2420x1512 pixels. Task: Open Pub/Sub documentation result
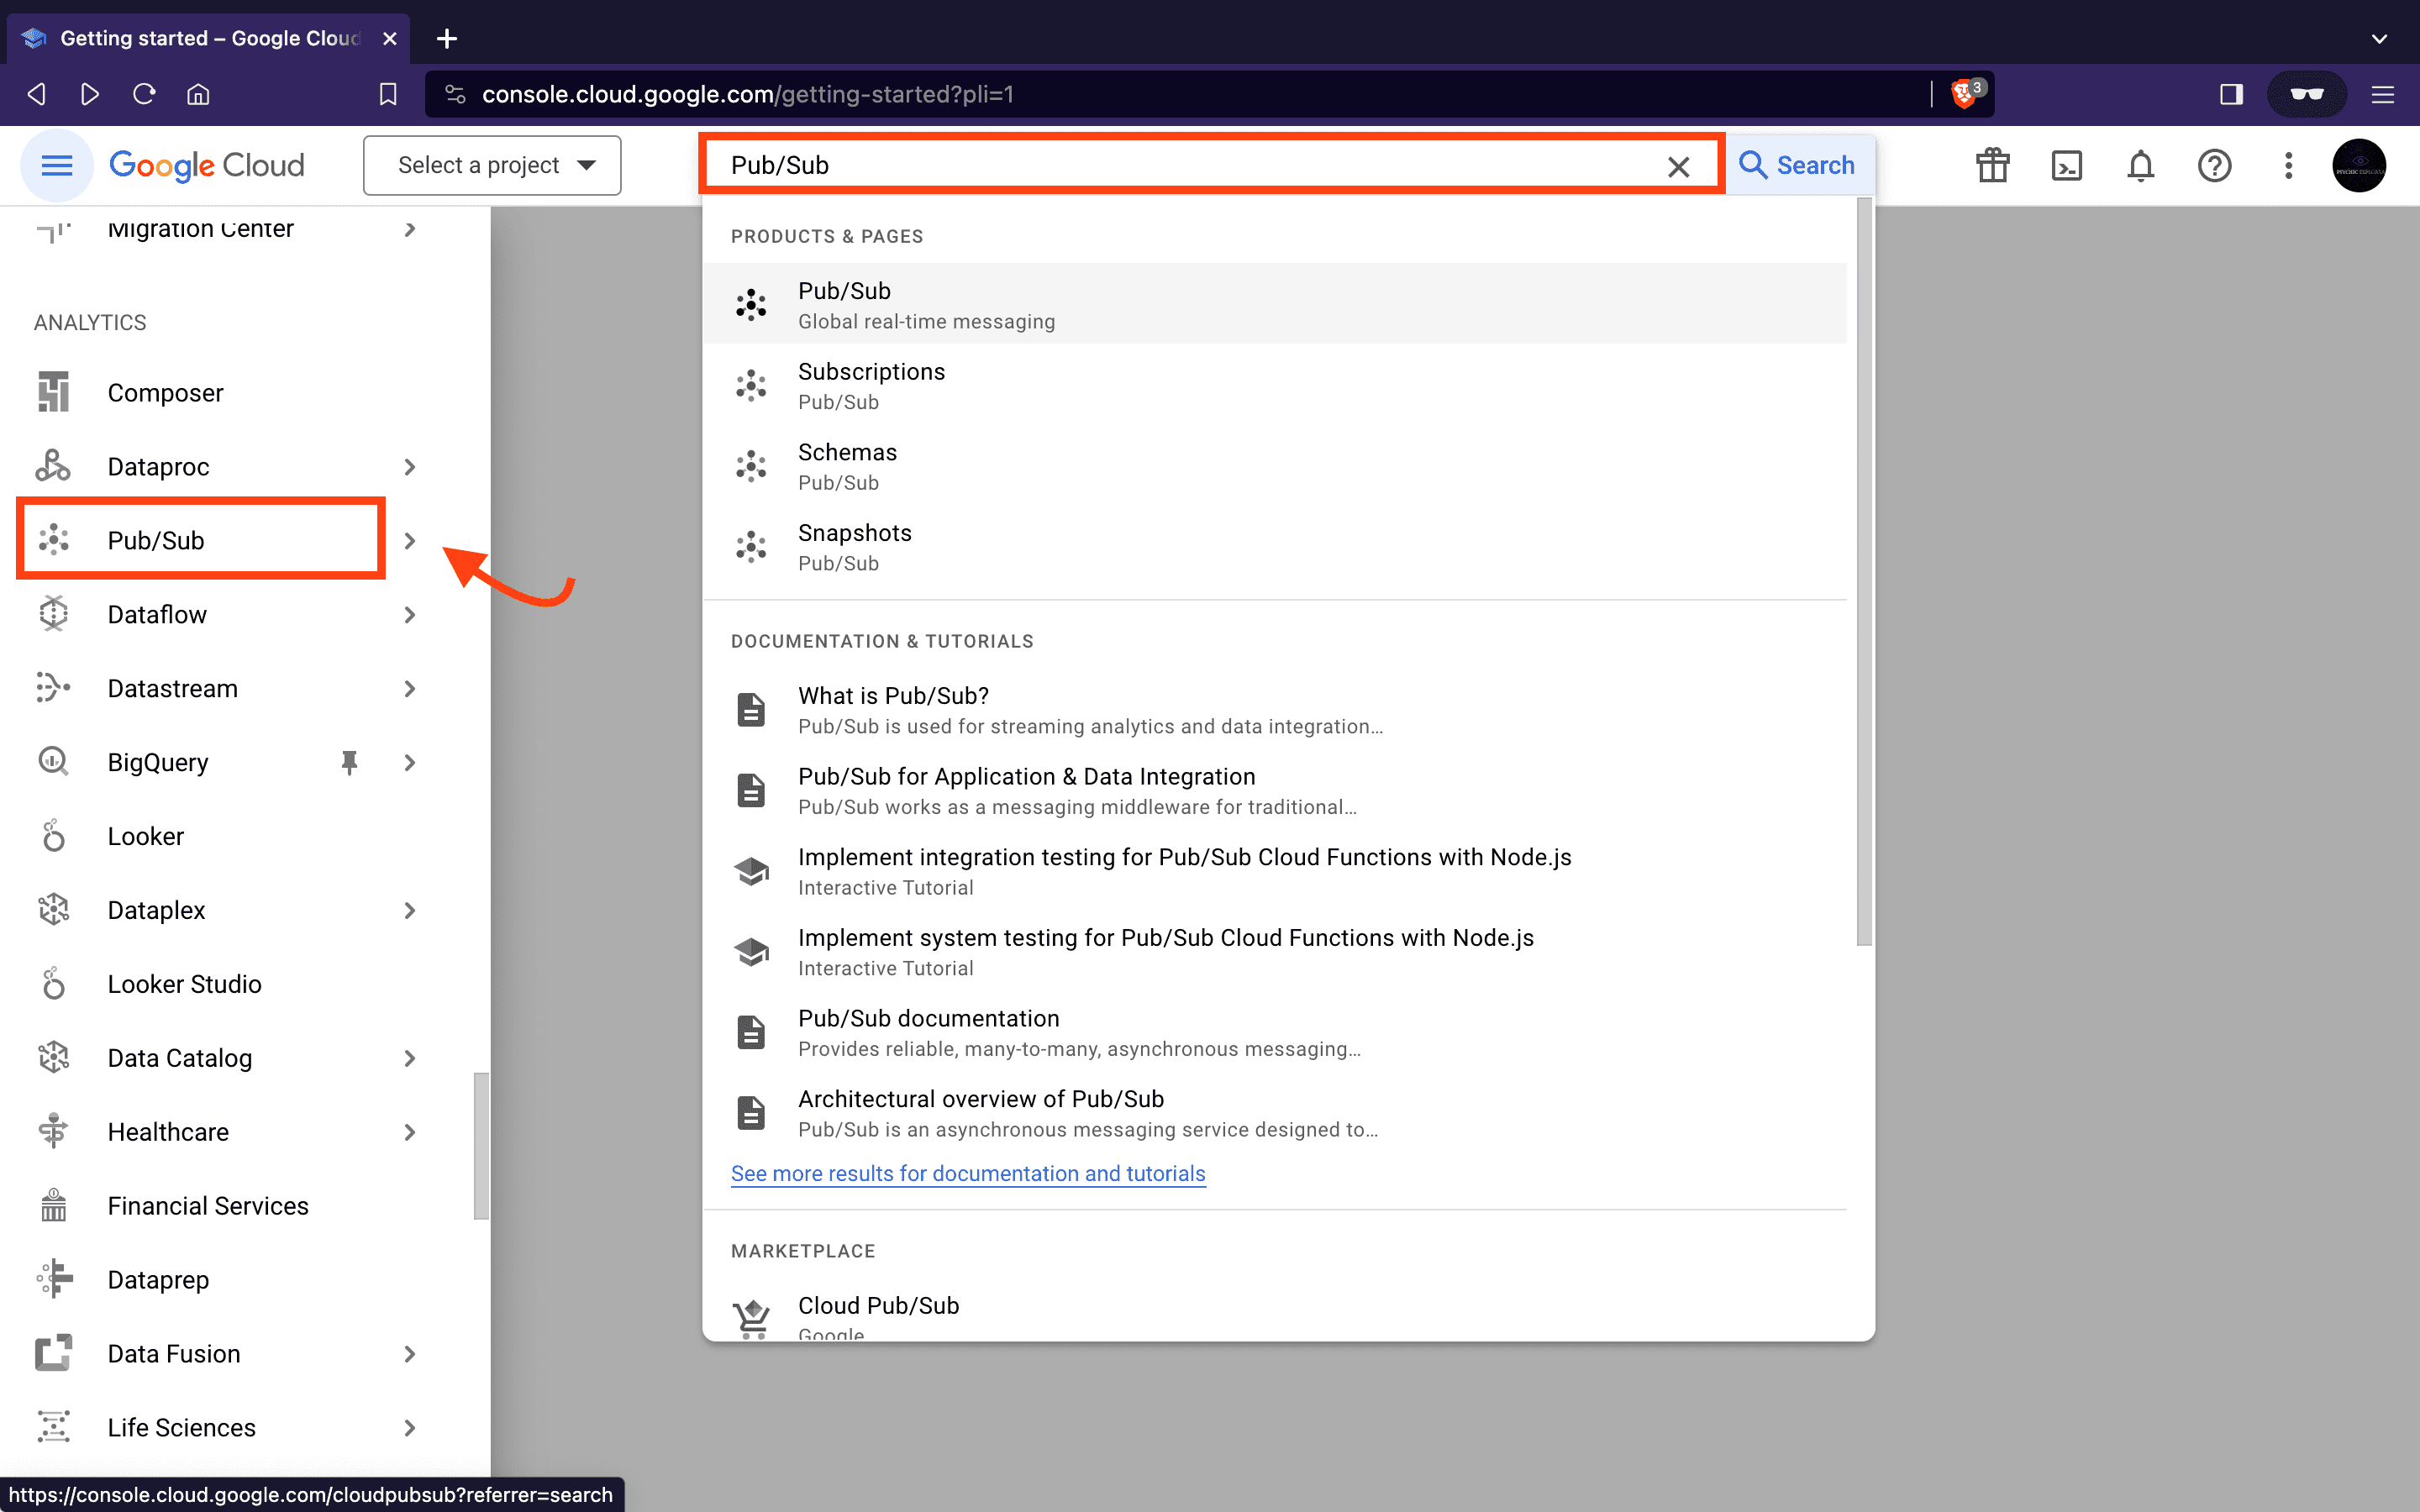pos(1274,1032)
